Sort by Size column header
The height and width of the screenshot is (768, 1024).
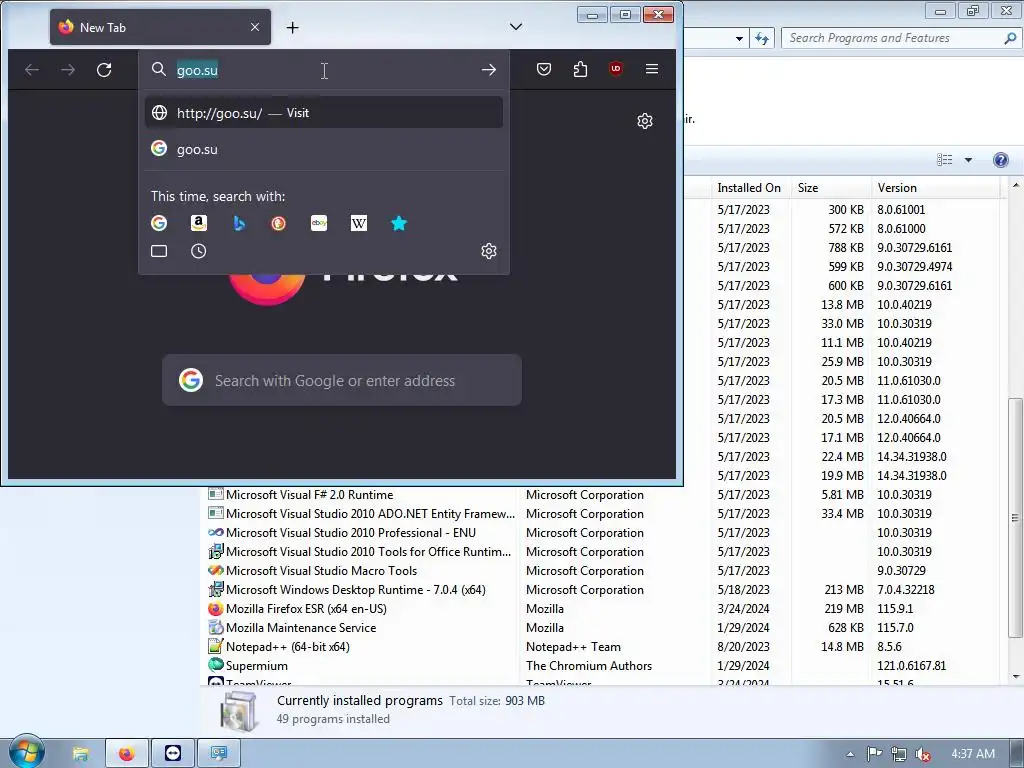(x=831, y=188)
